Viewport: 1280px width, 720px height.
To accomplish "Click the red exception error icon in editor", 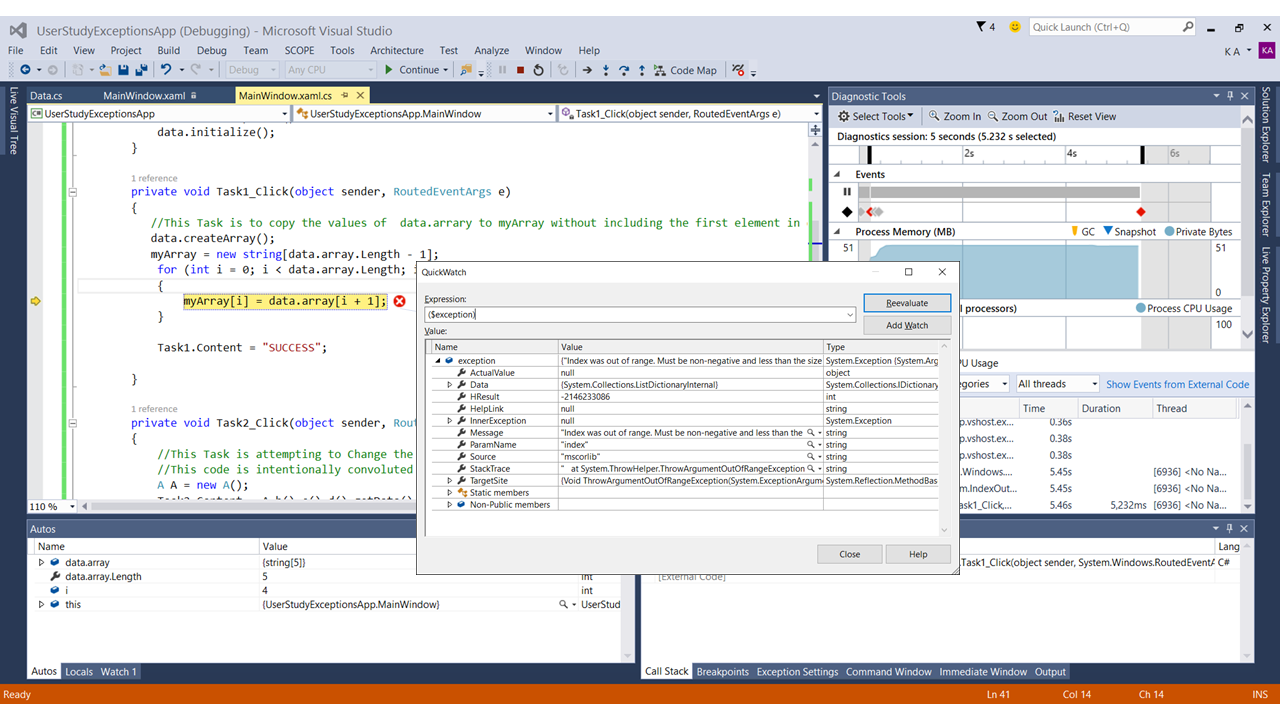I will pos(399,301).
